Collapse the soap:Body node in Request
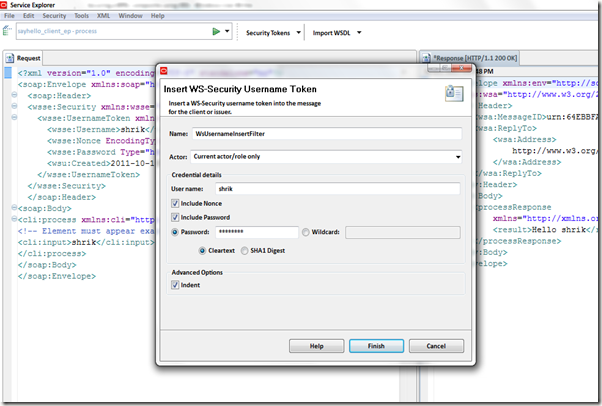Screen dimensions: 602x406 point(14,207)
